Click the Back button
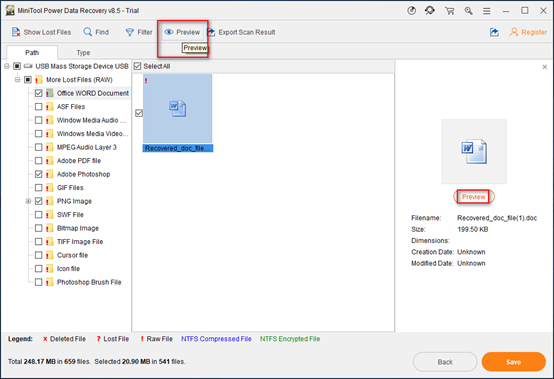The width and height of the screenshot is (554, 379). [x=445, y=362]
